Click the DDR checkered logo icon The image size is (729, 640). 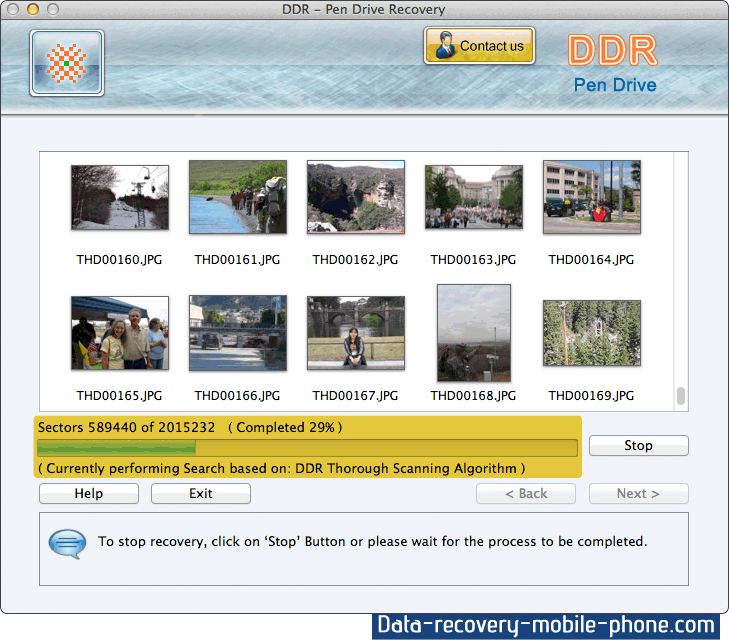click(67, 63)
